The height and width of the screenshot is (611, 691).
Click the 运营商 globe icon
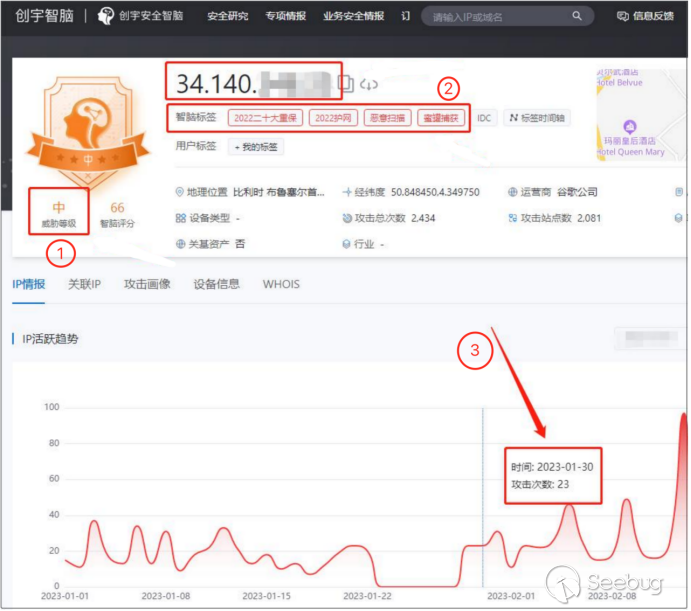[514, 192]
